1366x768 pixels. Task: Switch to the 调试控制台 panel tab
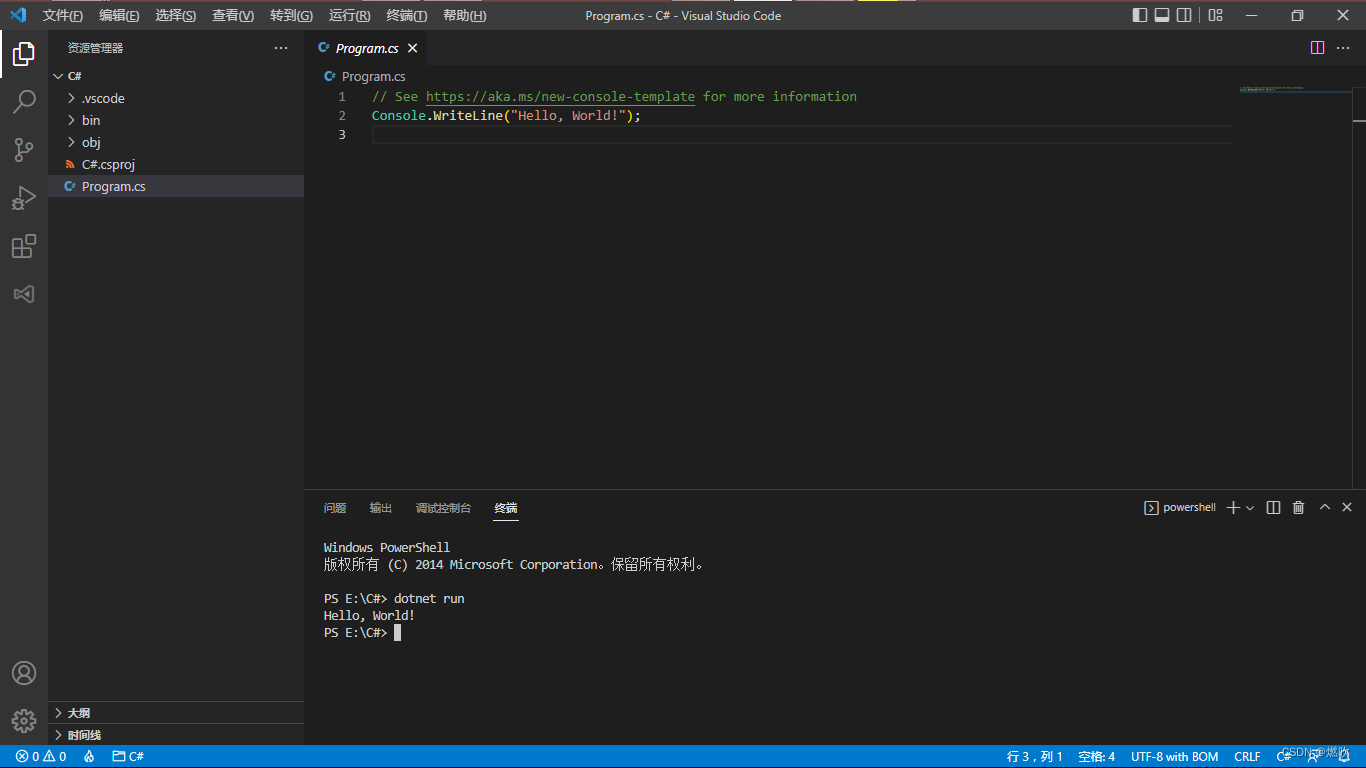click(443, 508)
